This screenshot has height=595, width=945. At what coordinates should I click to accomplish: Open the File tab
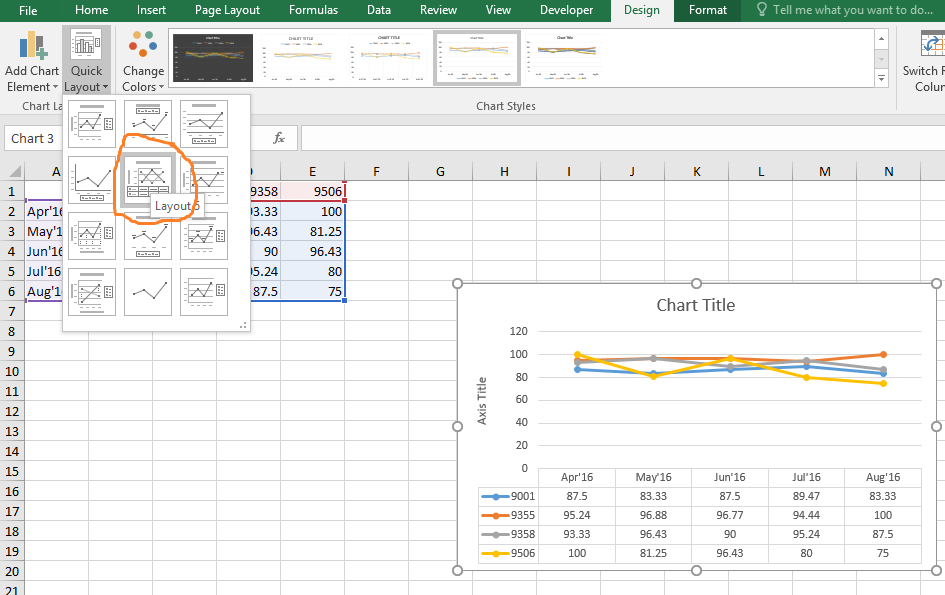[28, 10]
